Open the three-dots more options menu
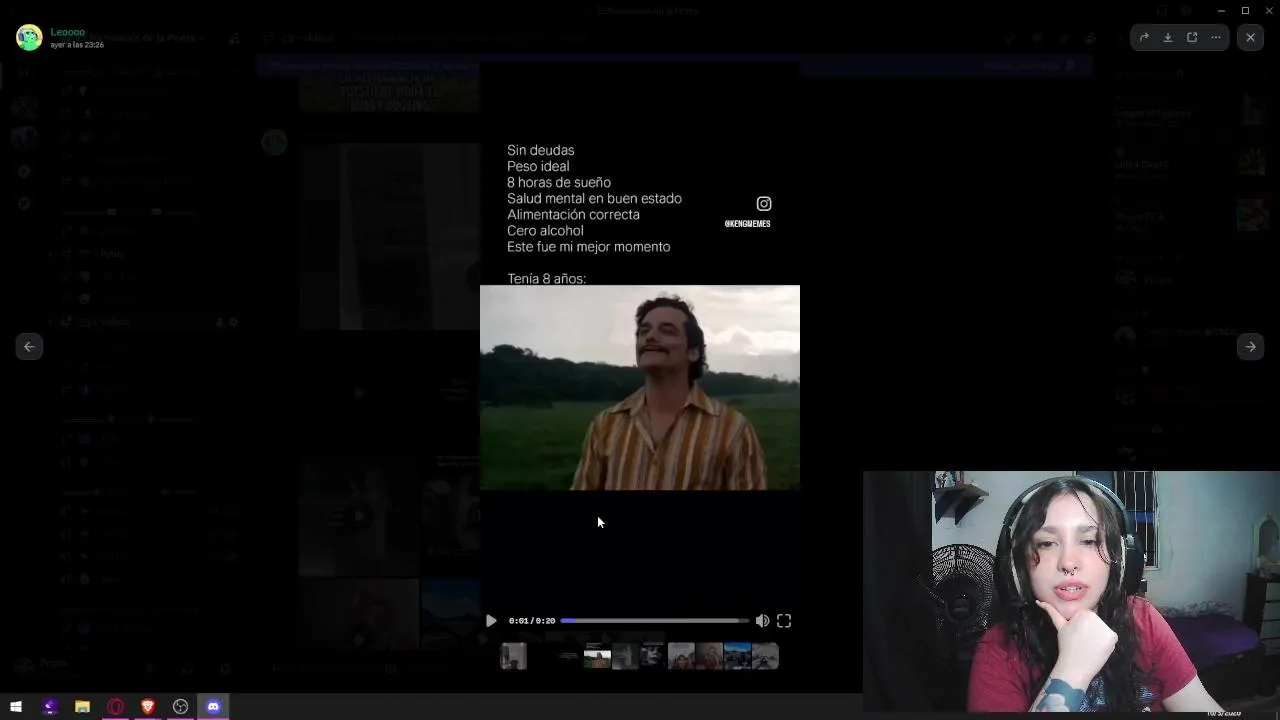Screen dimensions: 1280x720 [1216, 37]
